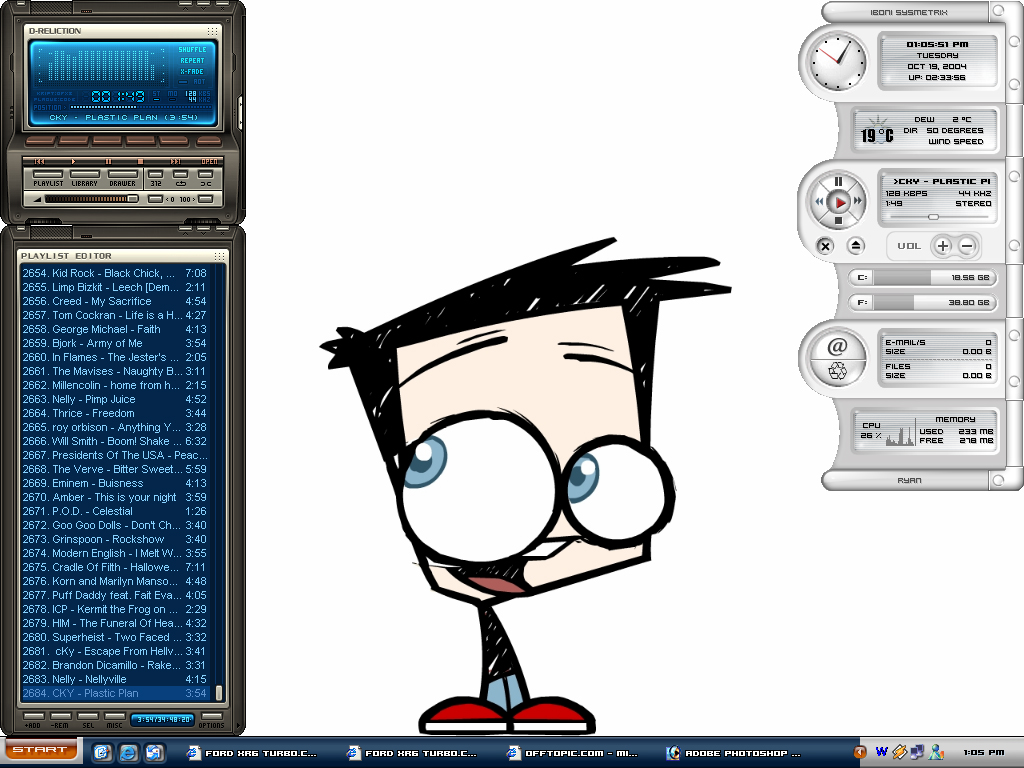This screenshot has height=768, width=1024.
Task: Click the CPU usage graph
Action: [901, 436]
